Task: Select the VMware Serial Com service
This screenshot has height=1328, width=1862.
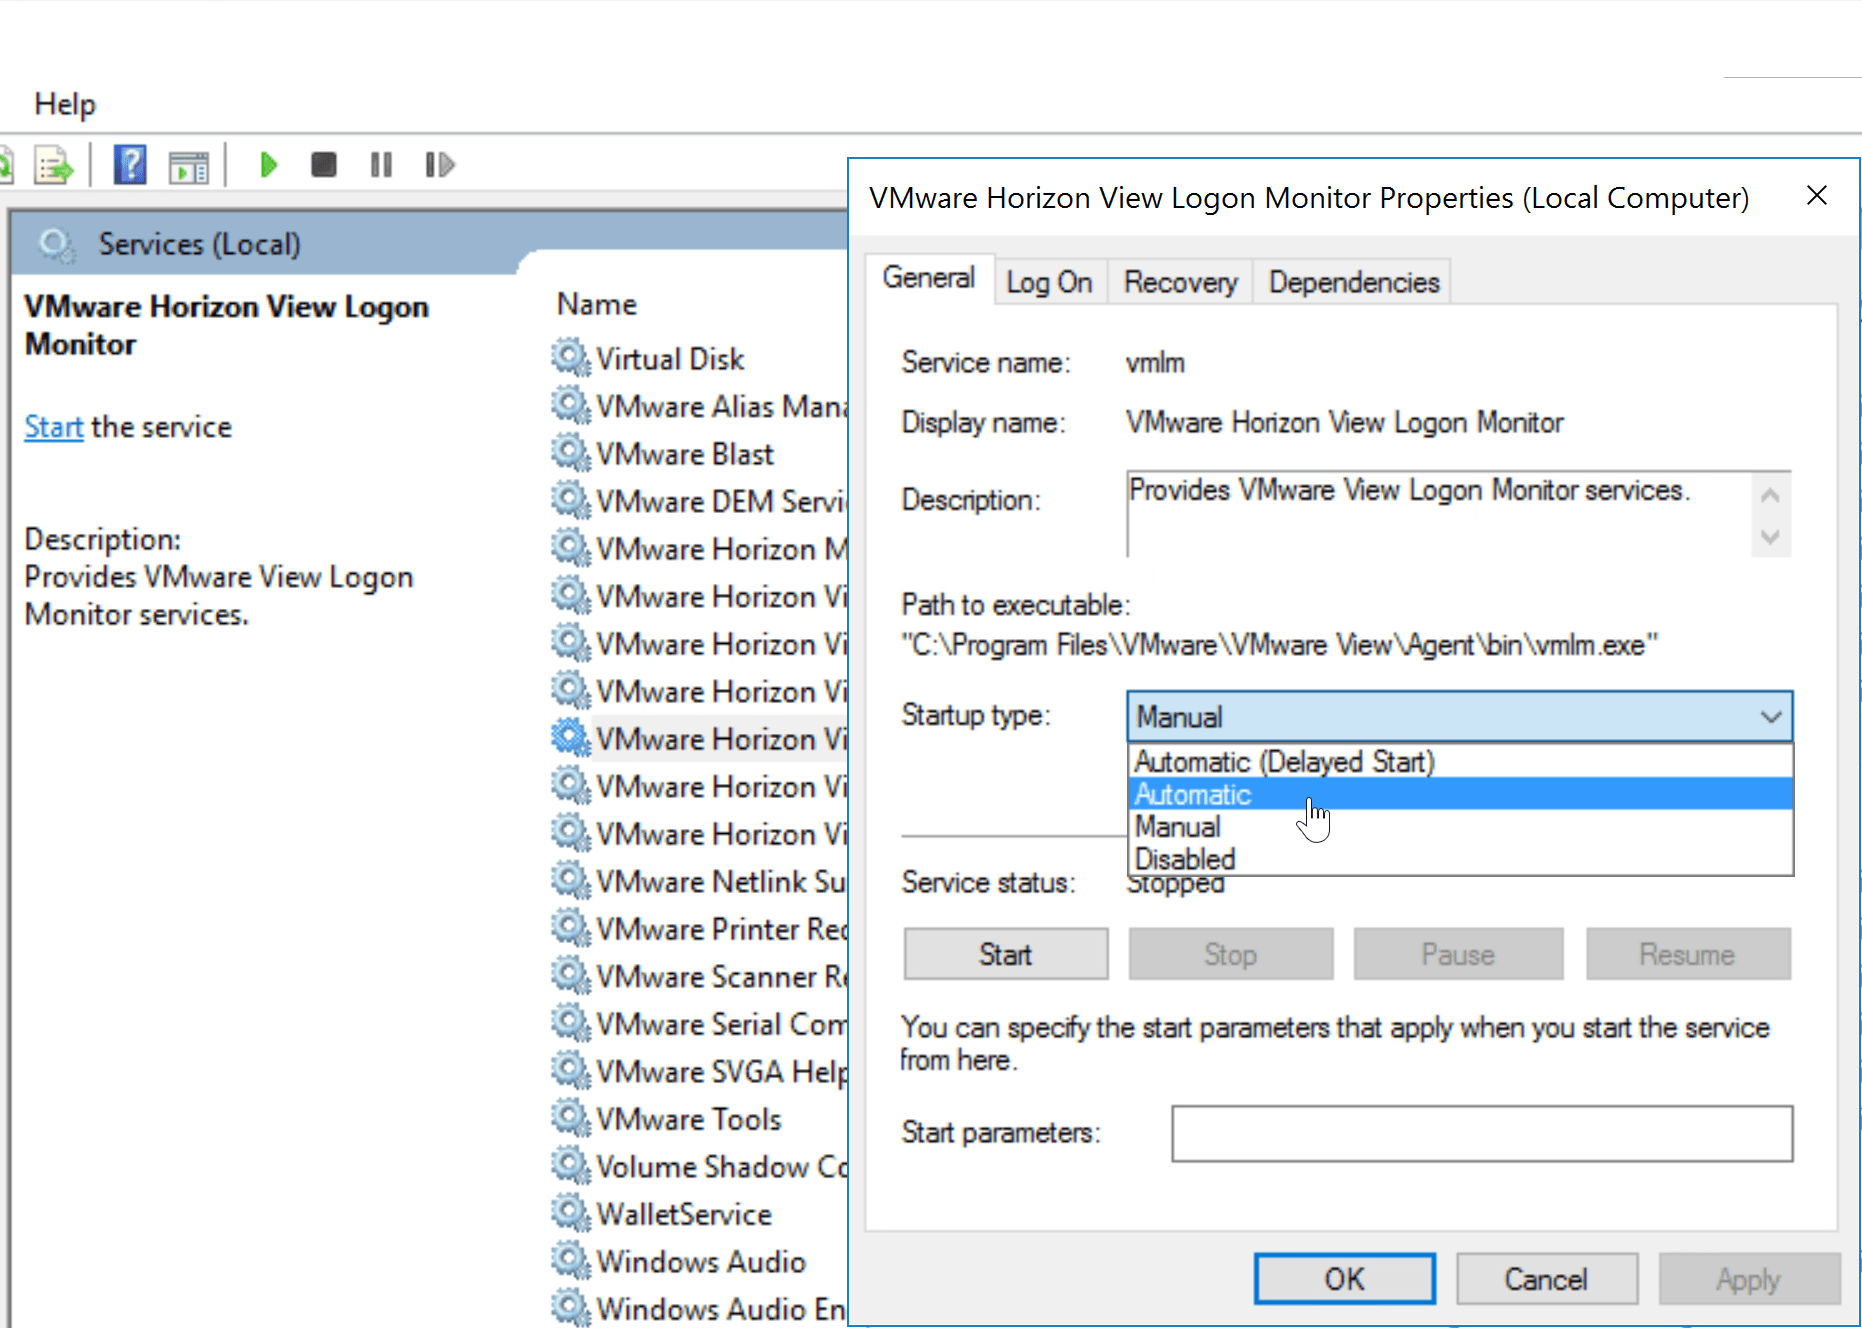Action: coord(698,1023)
